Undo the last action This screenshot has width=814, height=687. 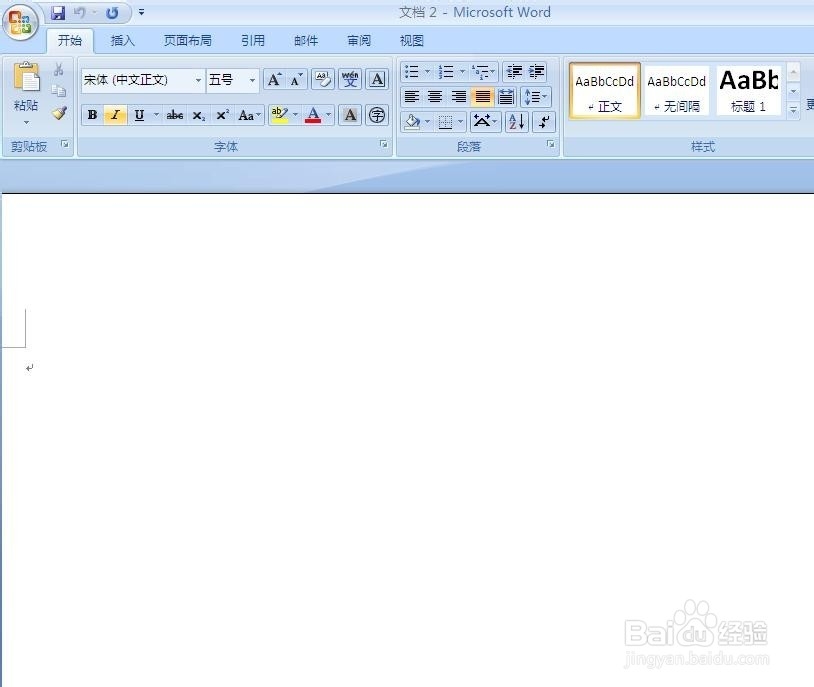click(x=80, y=12)
